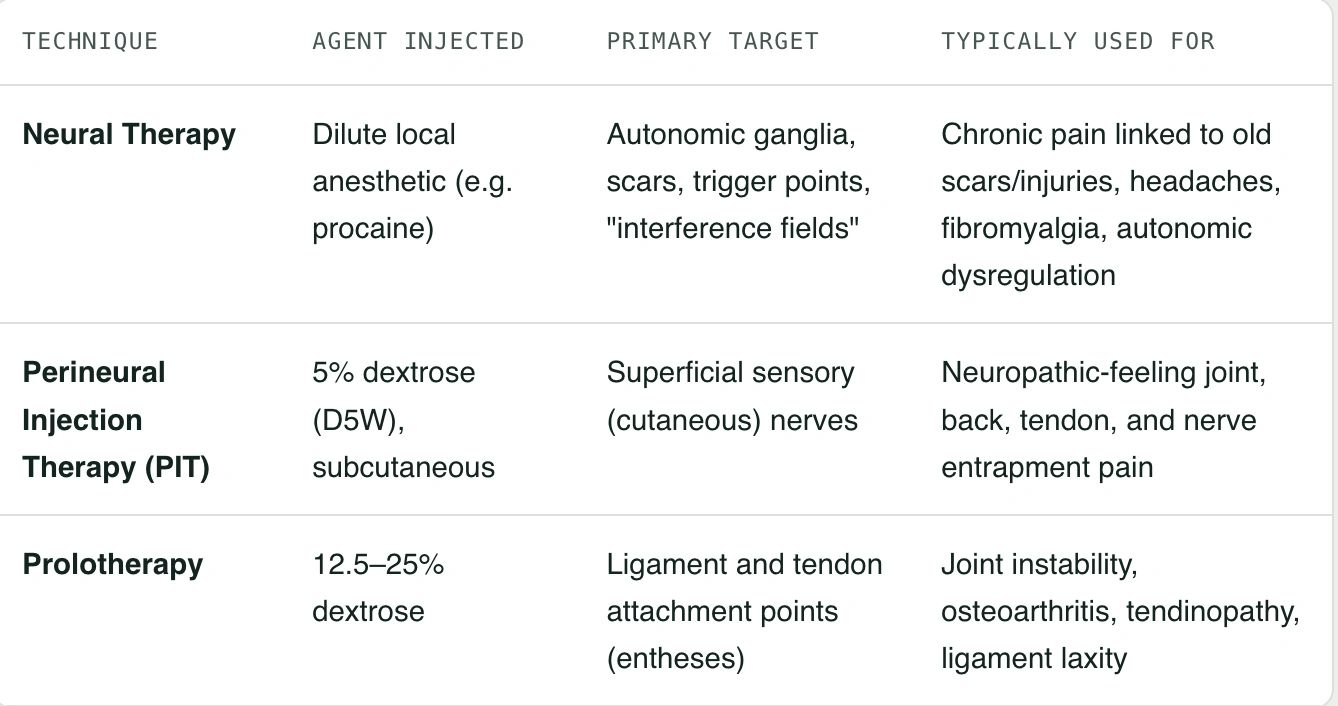Click the AGENT INJECTED column header

pos(418,41)
